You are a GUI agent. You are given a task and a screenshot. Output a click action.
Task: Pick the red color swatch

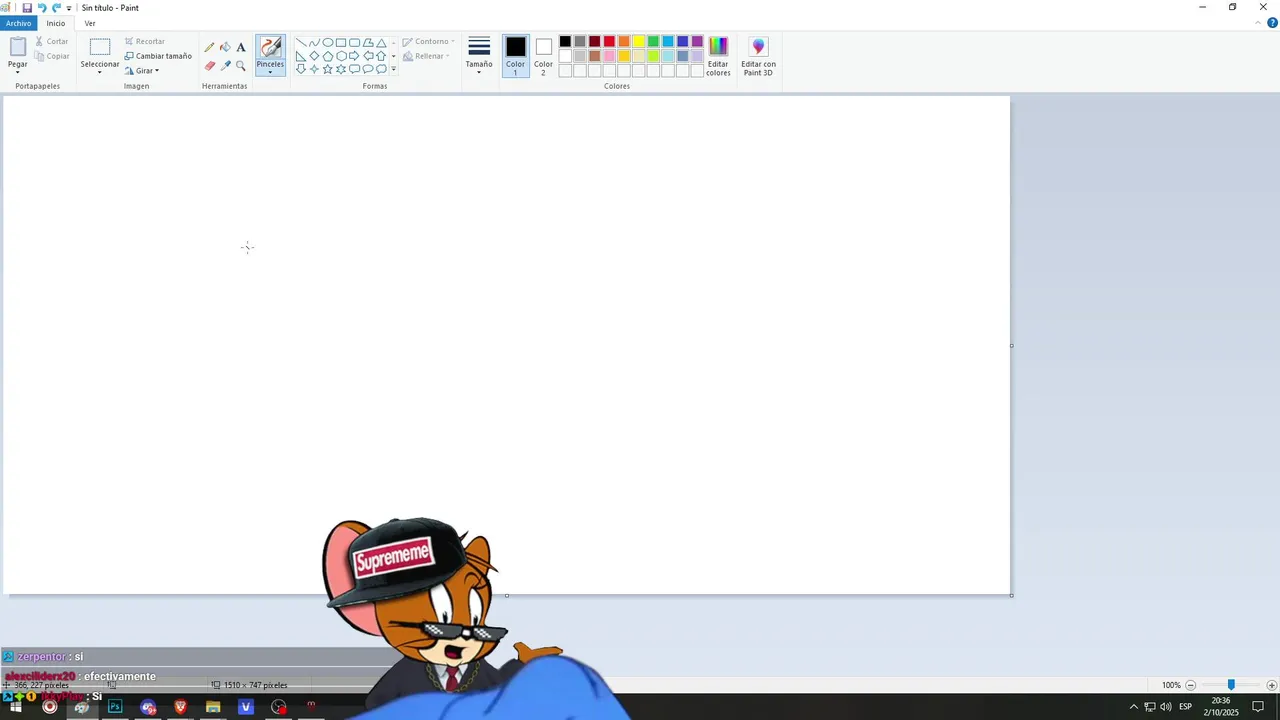point(609,41)
